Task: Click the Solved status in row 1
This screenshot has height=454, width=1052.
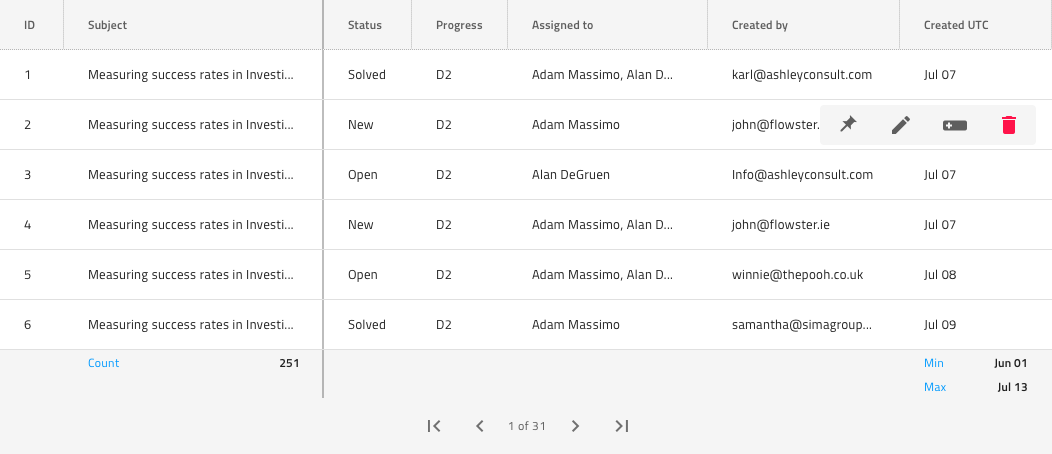Action: pos(367,75)
